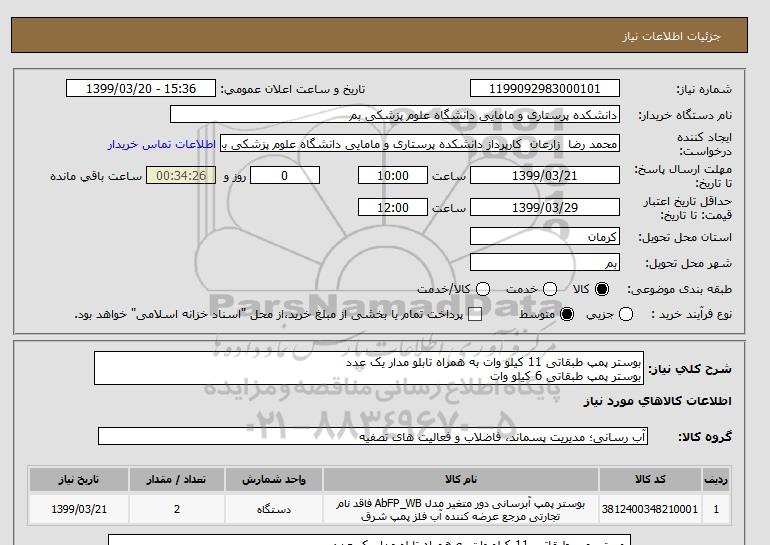
Task: Click the تاریخ نیاز column header
Action: 79,479
